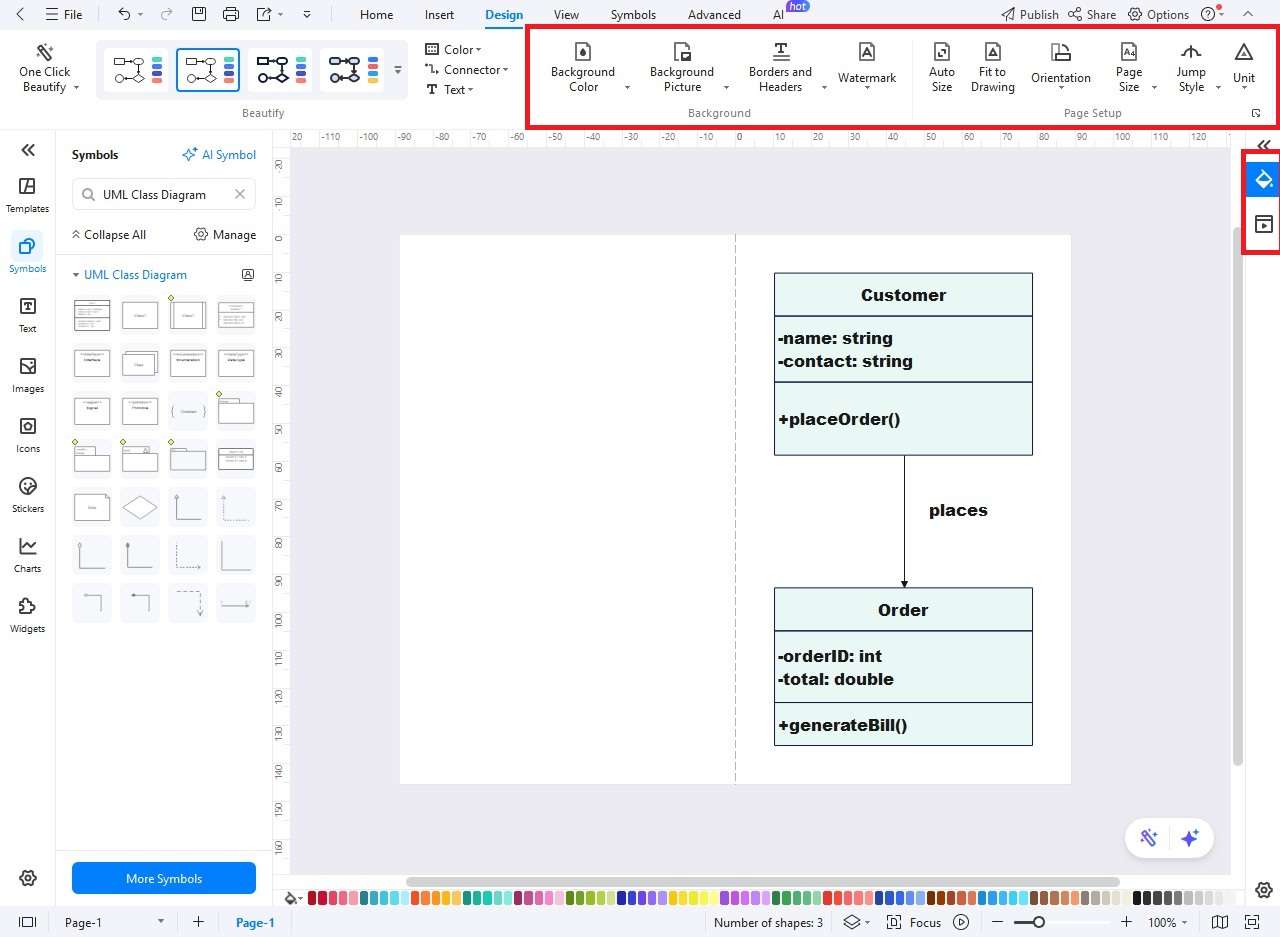The height and width of the screenshot is (937, 1280).
Task: Open the AI ribbon tab
Action: click(778, 15)
